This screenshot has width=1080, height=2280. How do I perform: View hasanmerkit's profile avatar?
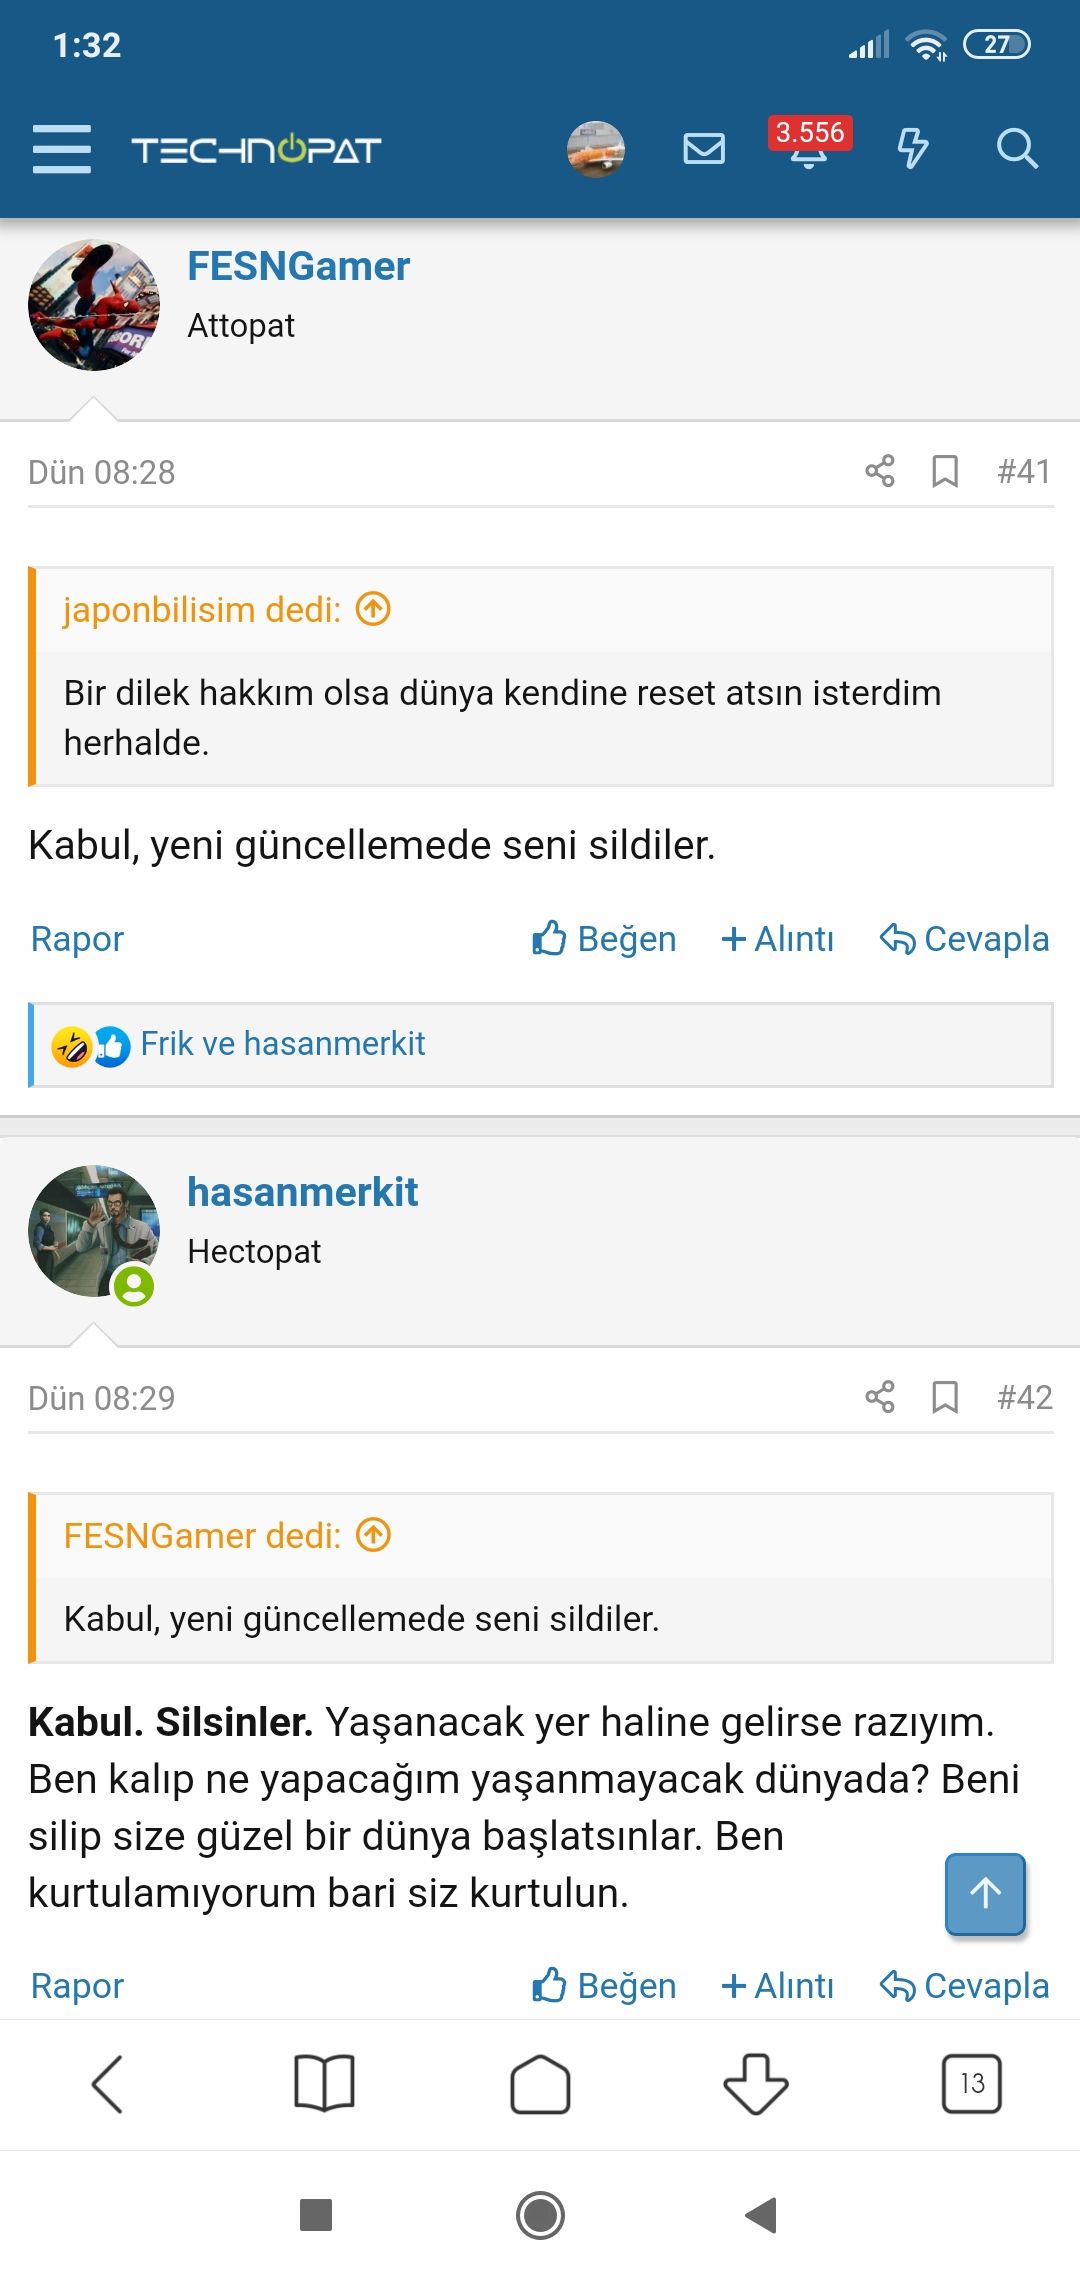[x=93, y=1231]
